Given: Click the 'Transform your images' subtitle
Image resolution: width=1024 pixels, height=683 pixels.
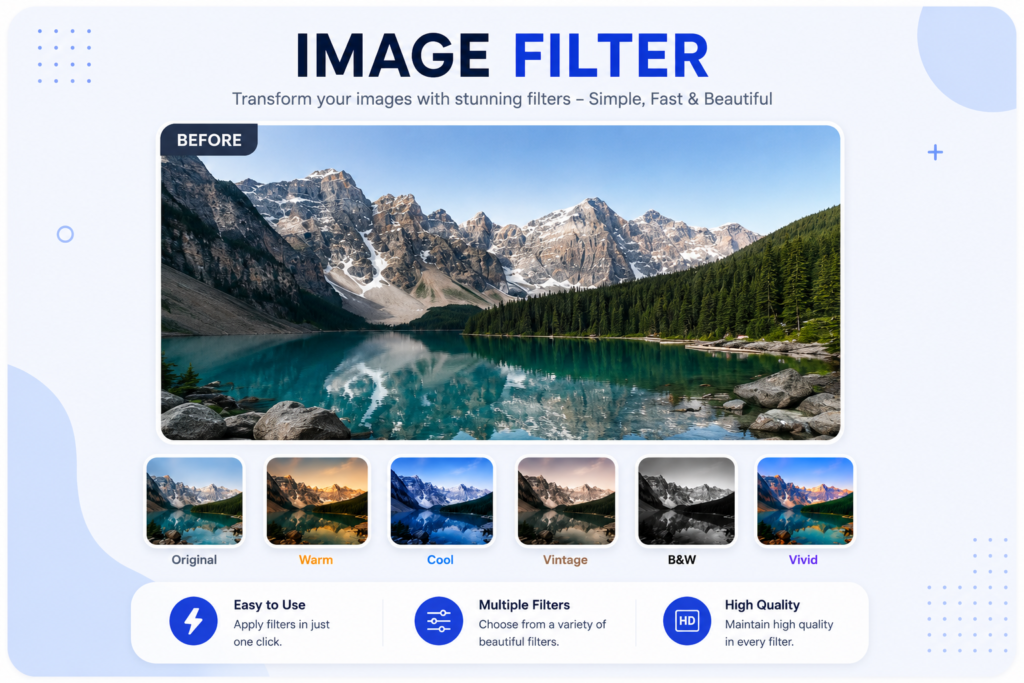Looking at the screenshot, I should [502, 99].
